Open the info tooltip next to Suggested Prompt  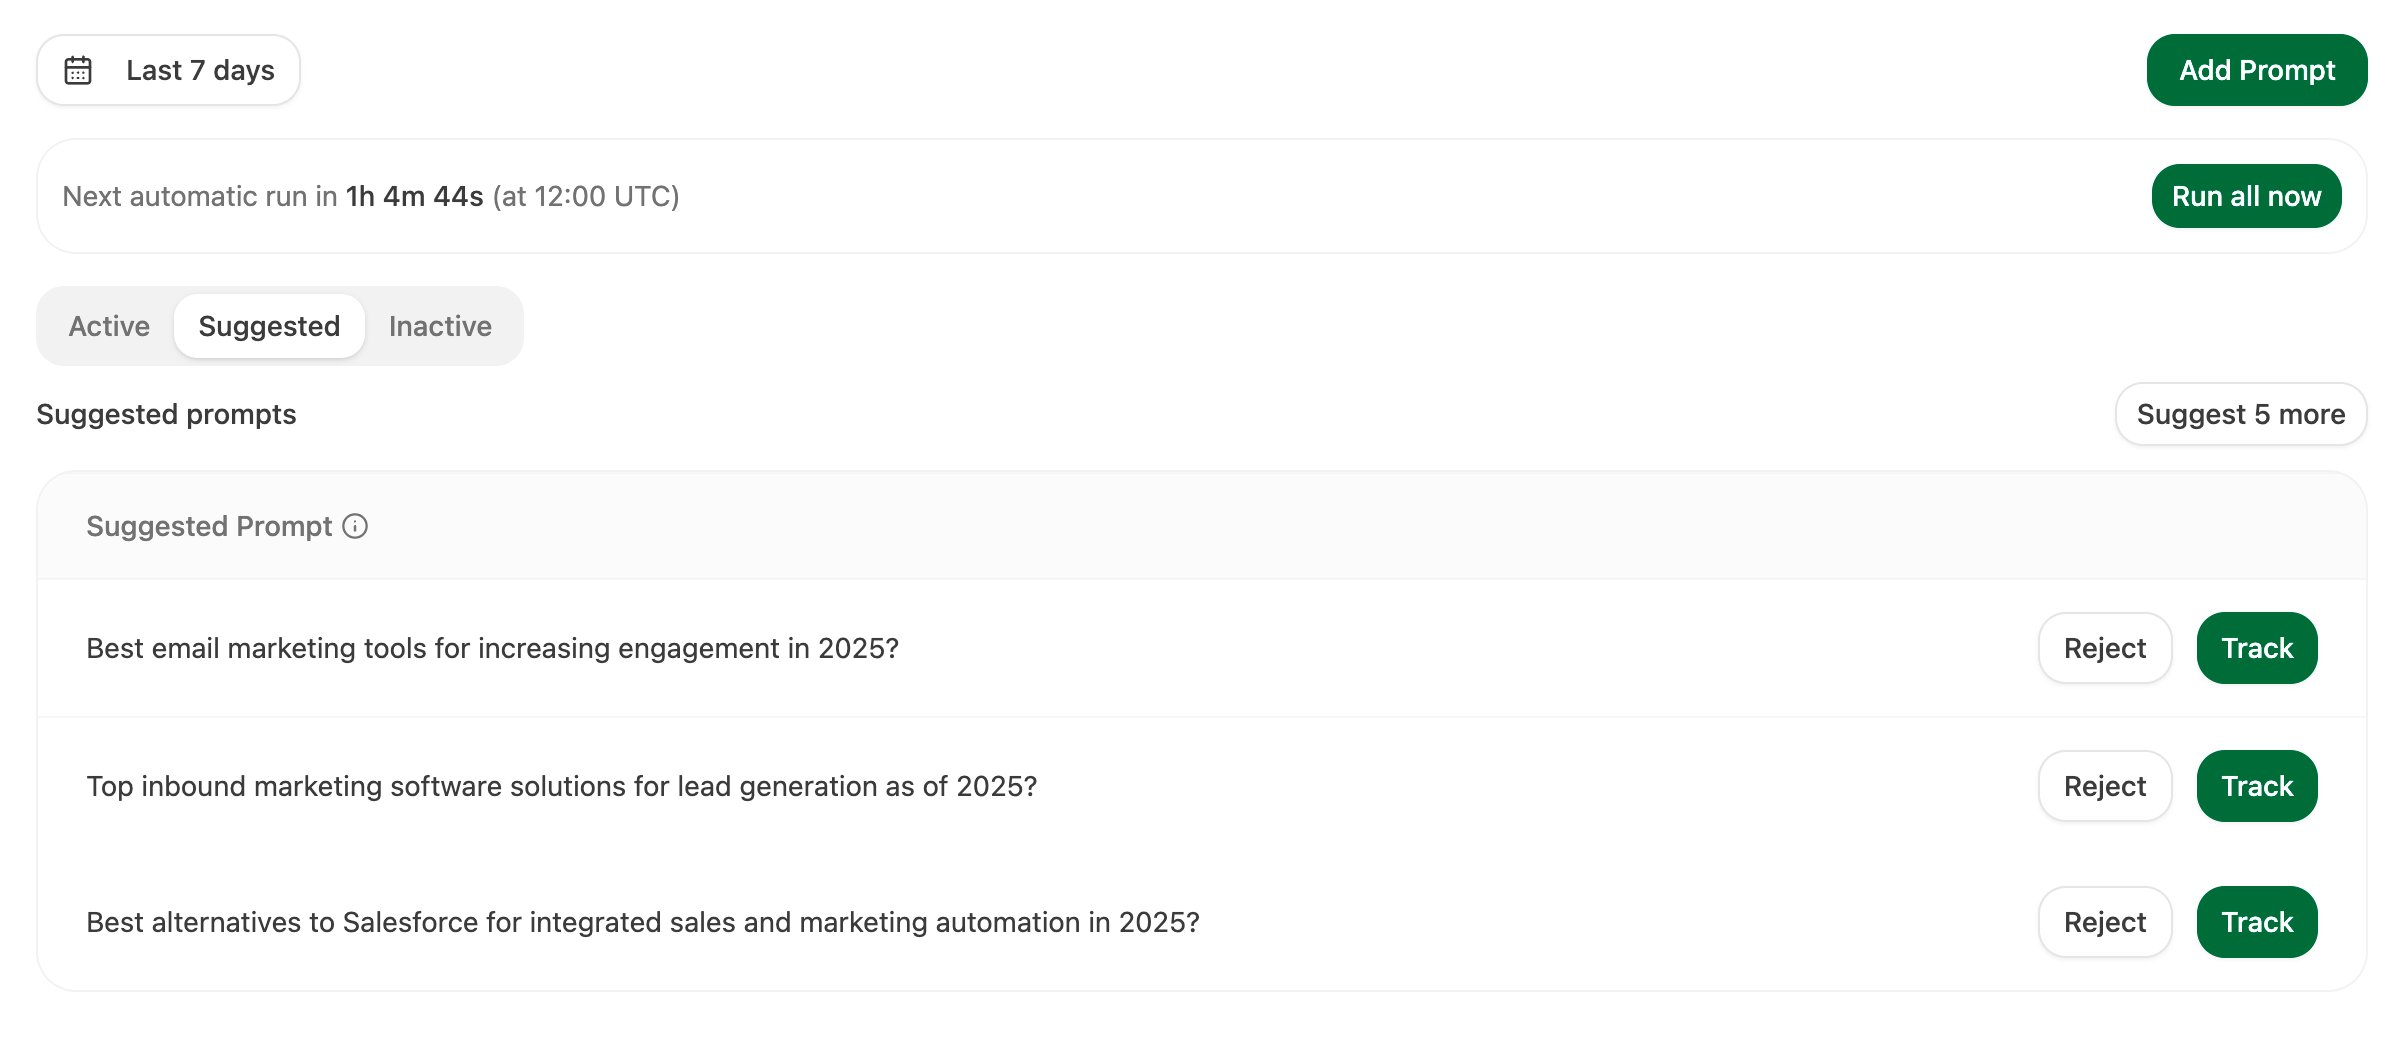[x=357, y=525]
